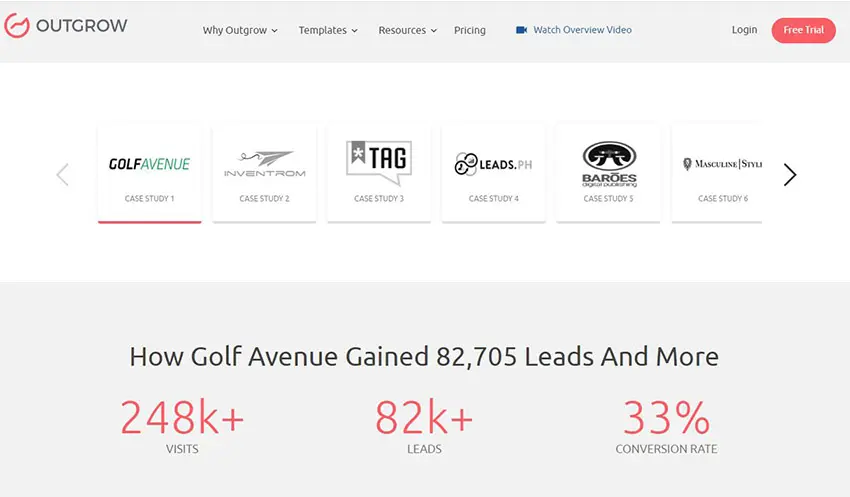Switch to Case Study 5 label

coord(608,198)
